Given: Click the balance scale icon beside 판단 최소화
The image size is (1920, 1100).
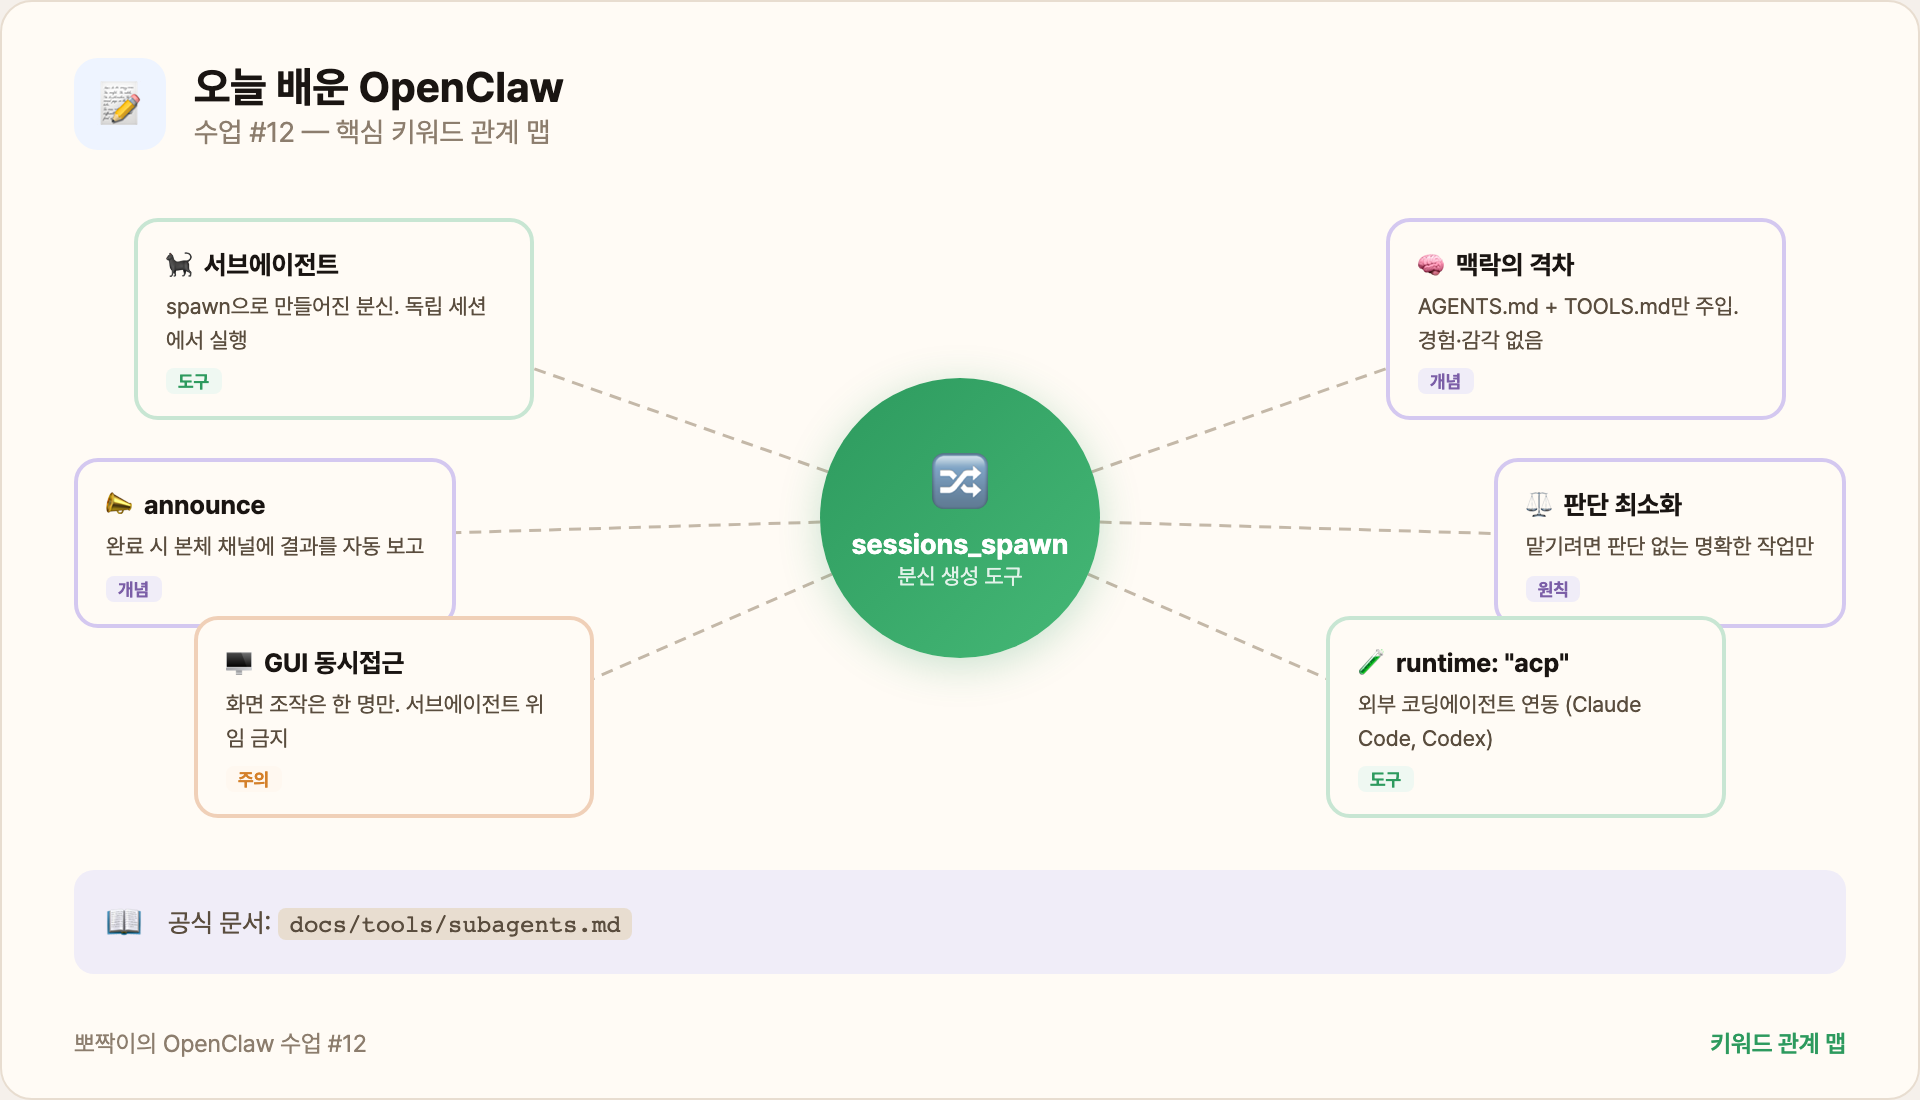Looking at the screenshot, I should 1539,504.
